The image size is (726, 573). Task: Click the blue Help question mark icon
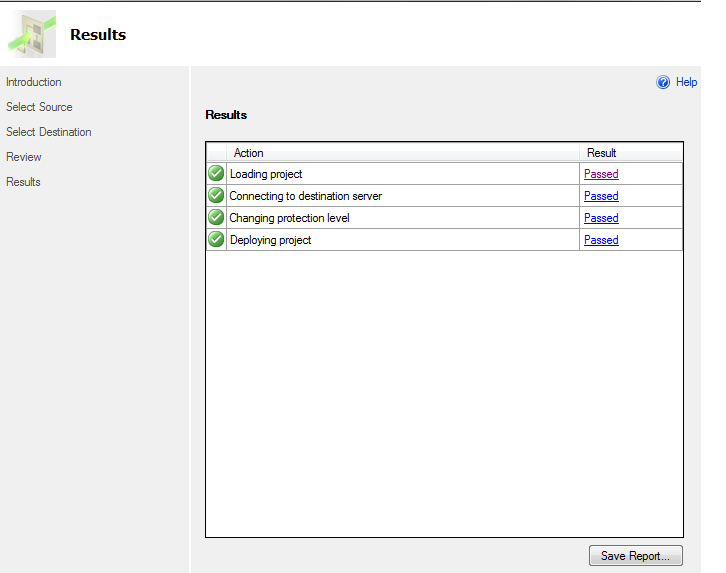[663, 82]
